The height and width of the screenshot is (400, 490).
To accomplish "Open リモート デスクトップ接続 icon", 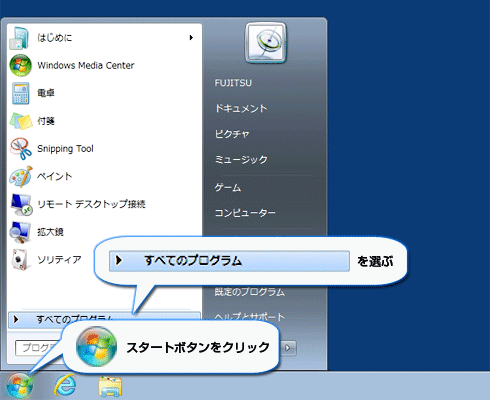I will [21, 204].
